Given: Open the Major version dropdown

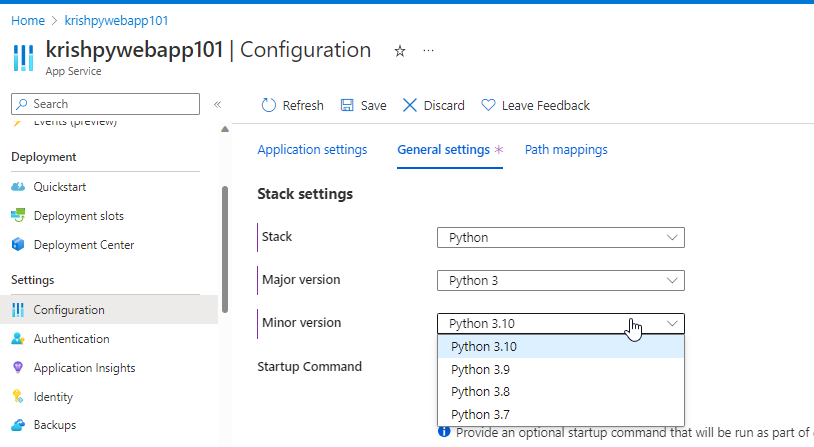Looking at the screenshot, I should point(561,280).
